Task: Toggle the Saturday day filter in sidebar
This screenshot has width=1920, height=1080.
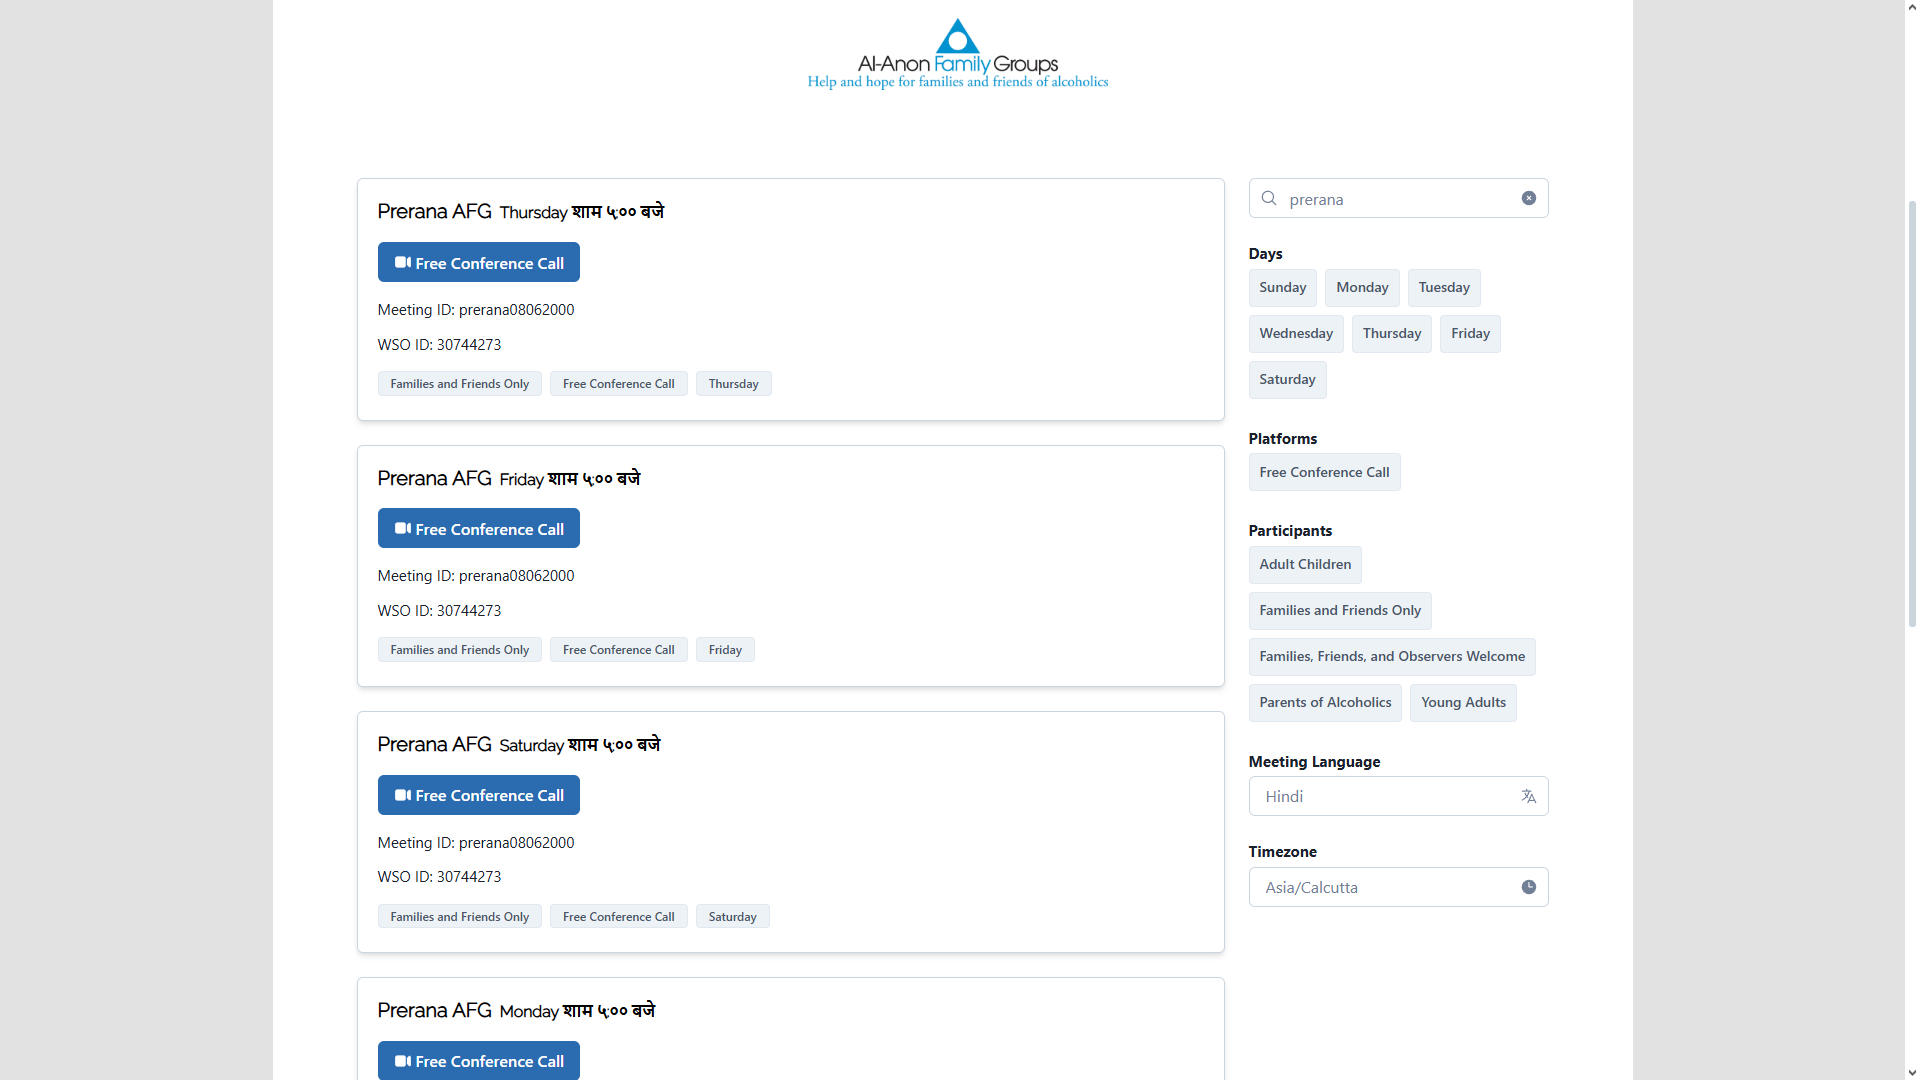Action: (1287, 380)
